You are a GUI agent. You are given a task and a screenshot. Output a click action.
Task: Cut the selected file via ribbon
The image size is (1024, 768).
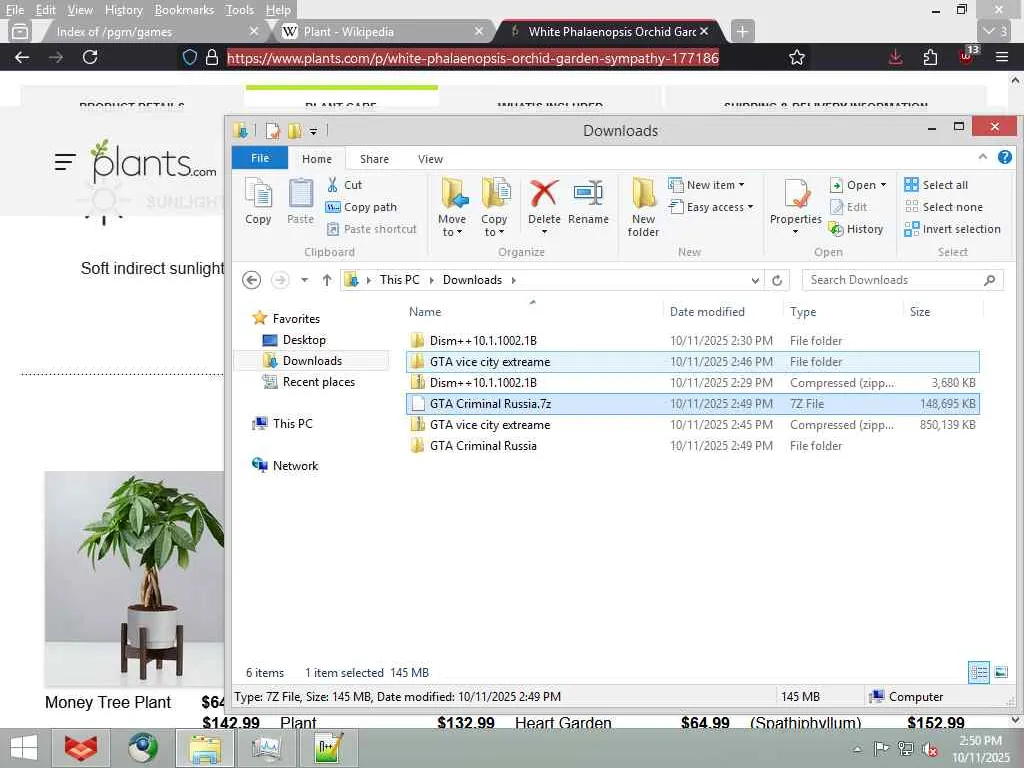344,185
